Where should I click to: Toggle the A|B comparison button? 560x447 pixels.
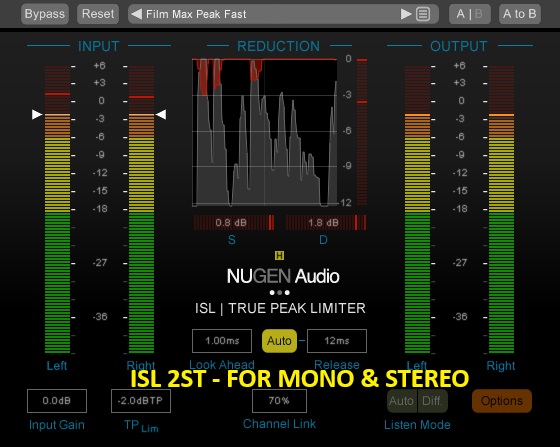pos(470,14)
